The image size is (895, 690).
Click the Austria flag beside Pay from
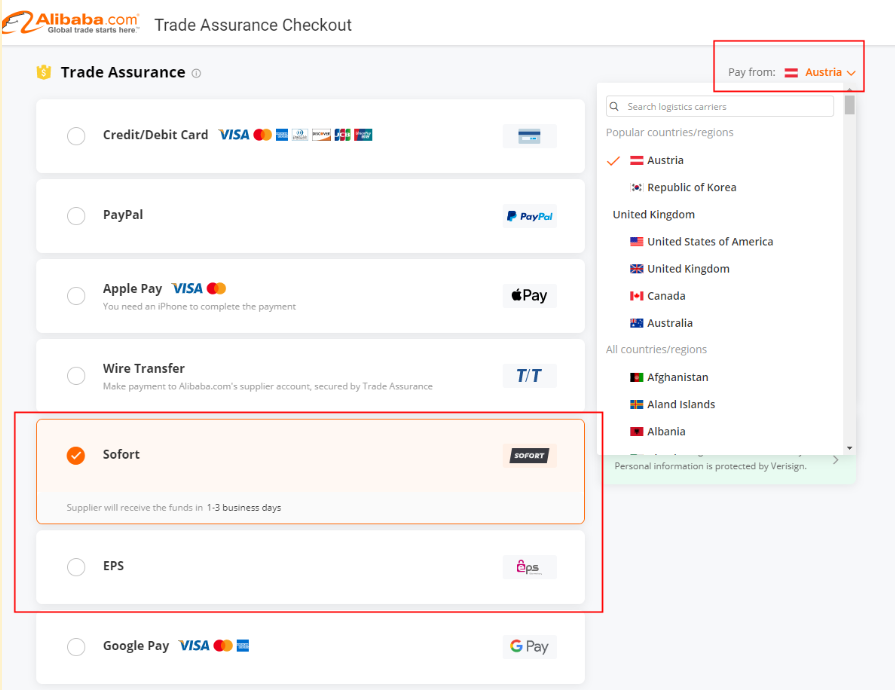tap(791, 72)
